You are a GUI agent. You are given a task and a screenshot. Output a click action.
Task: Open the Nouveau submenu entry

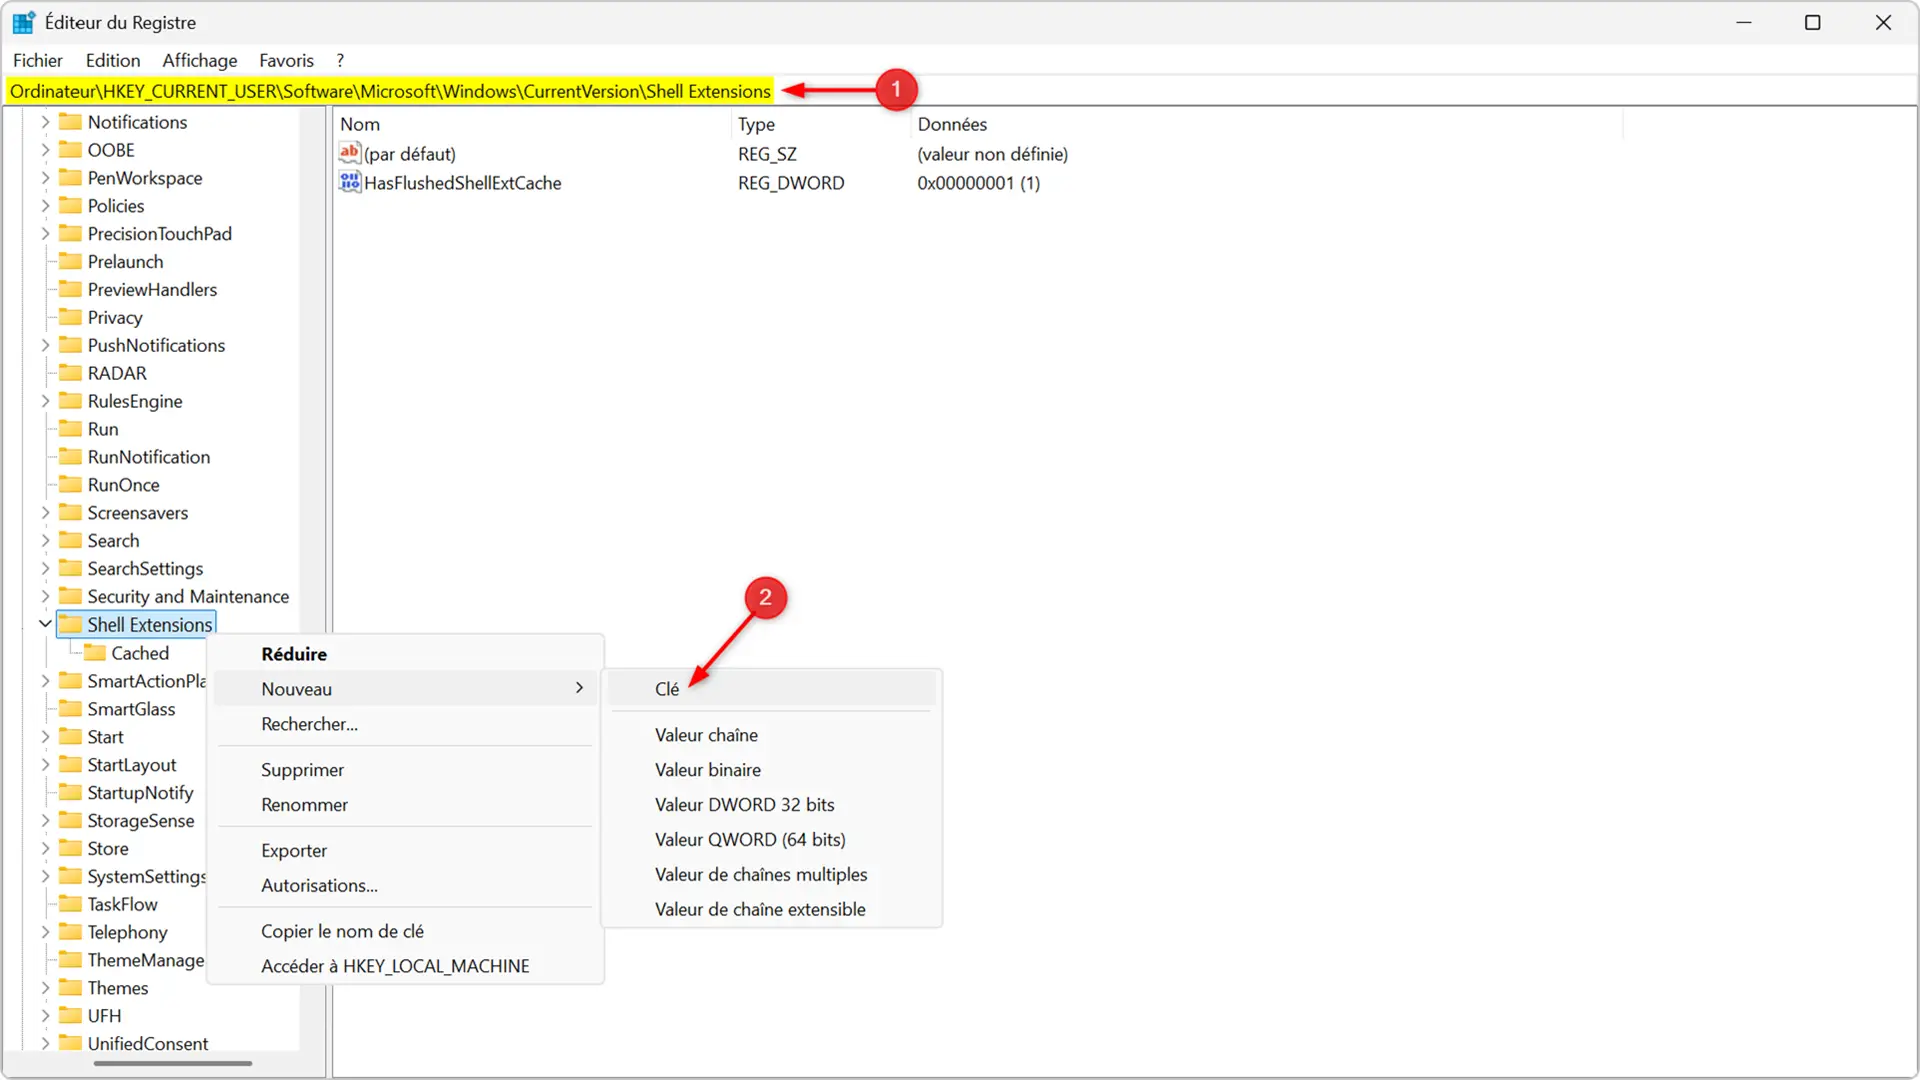click(406, 689)
